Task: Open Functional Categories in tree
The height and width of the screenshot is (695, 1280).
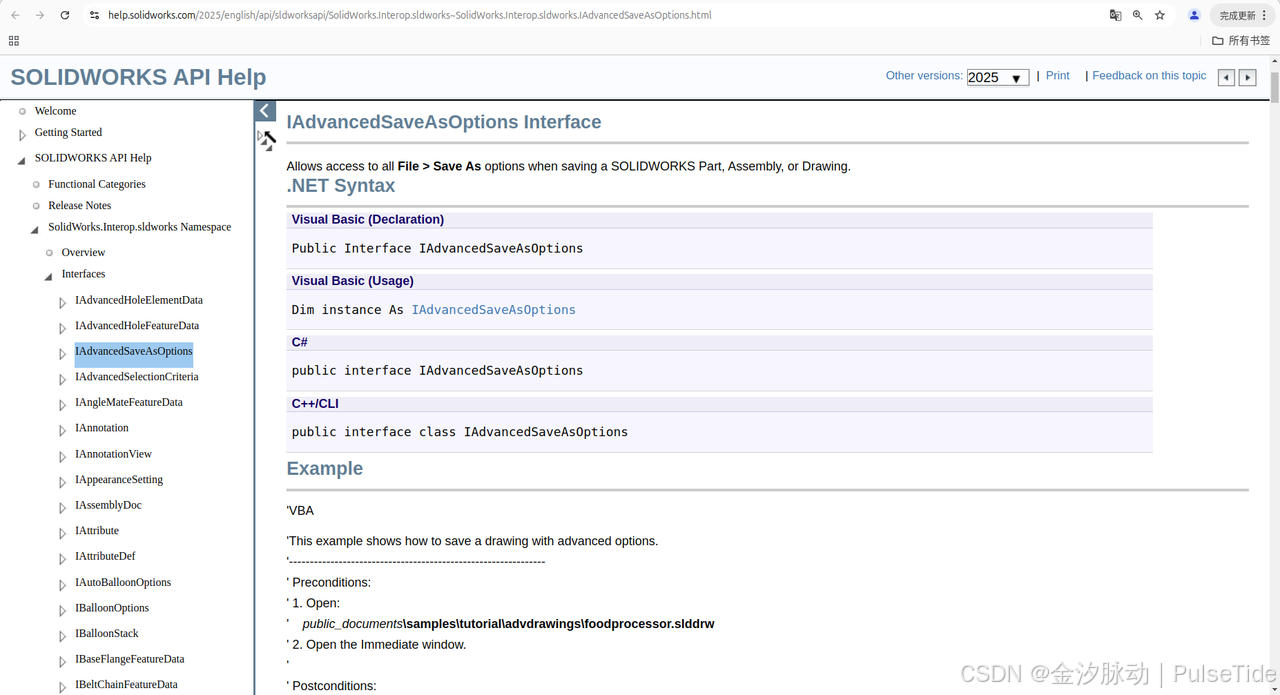Action: [97, 184]
